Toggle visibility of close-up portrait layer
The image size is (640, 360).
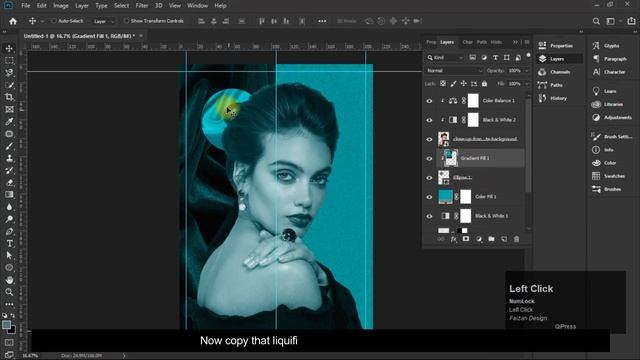tap(429, 139)
